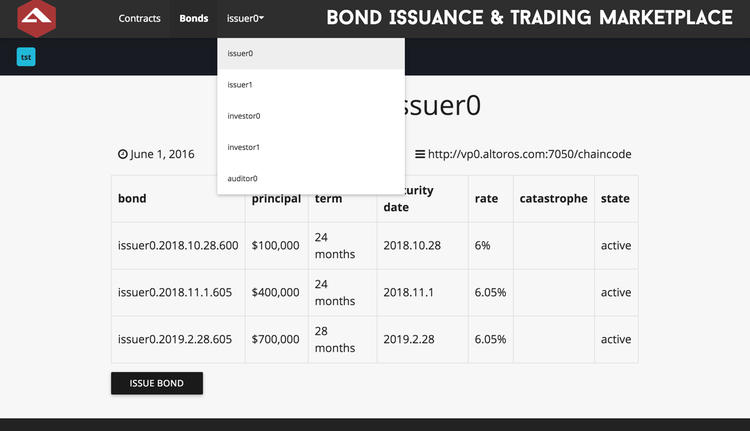Open the Bonds nav item
This screenshot has width=750, height=431.
[194, 18]
